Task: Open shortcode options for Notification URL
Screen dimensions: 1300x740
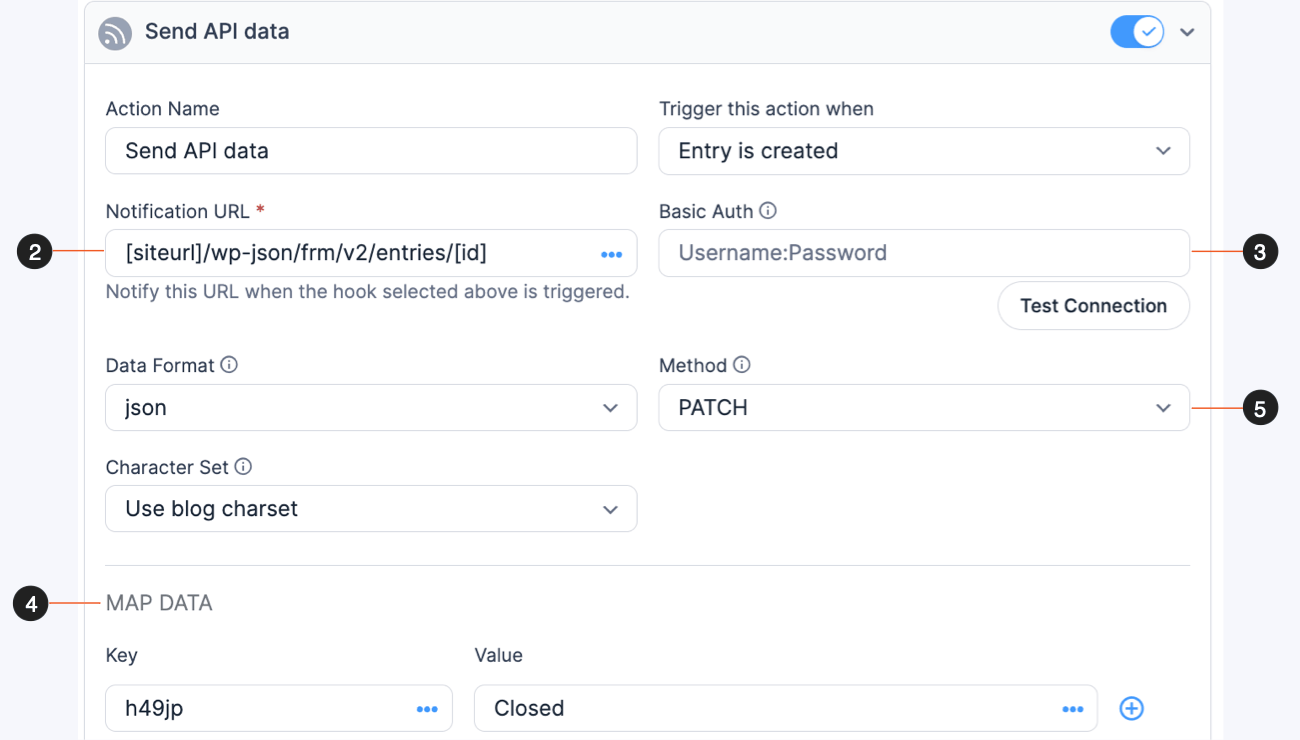Action: click(611, 254)
